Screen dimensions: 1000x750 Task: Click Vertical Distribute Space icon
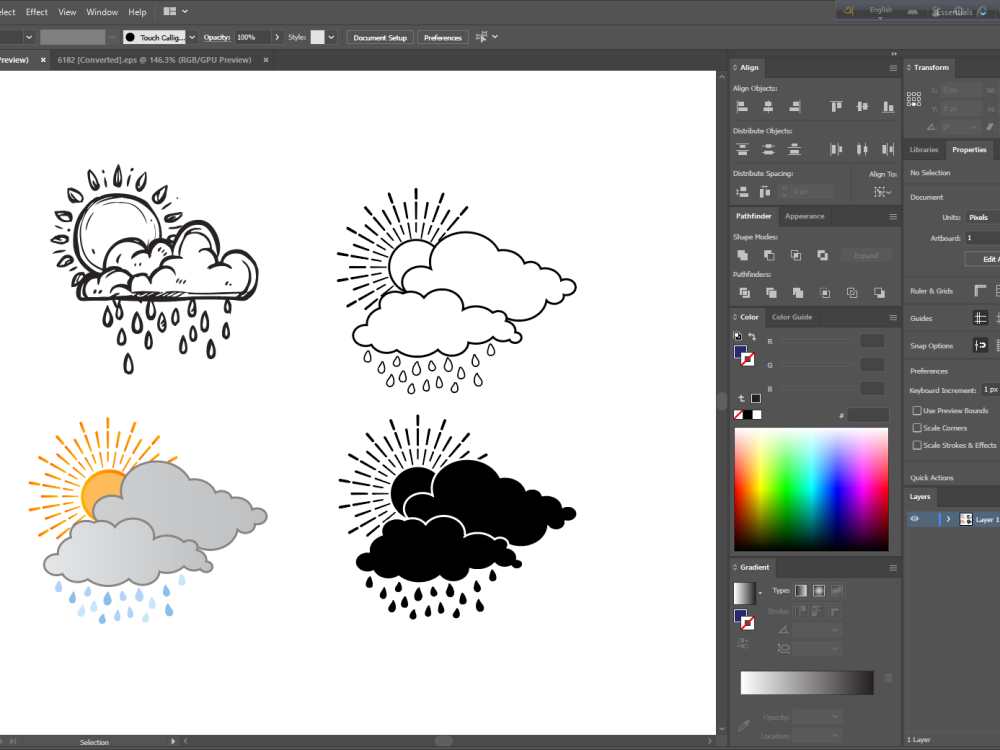pos(742,192)
